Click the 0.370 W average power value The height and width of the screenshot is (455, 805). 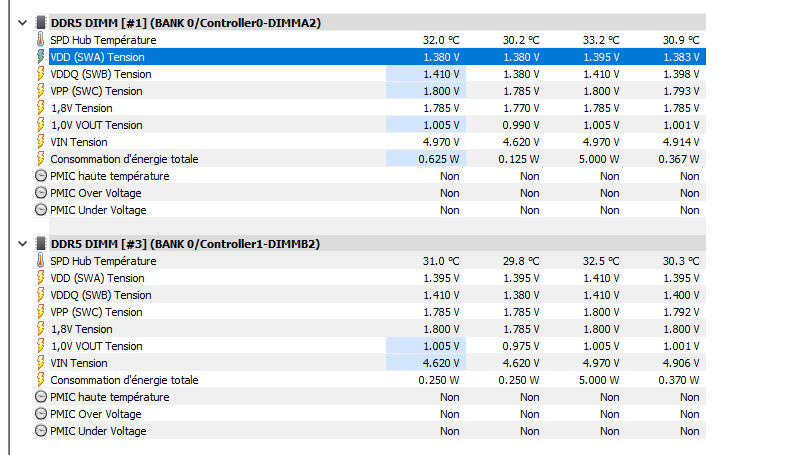coord(679,380)
